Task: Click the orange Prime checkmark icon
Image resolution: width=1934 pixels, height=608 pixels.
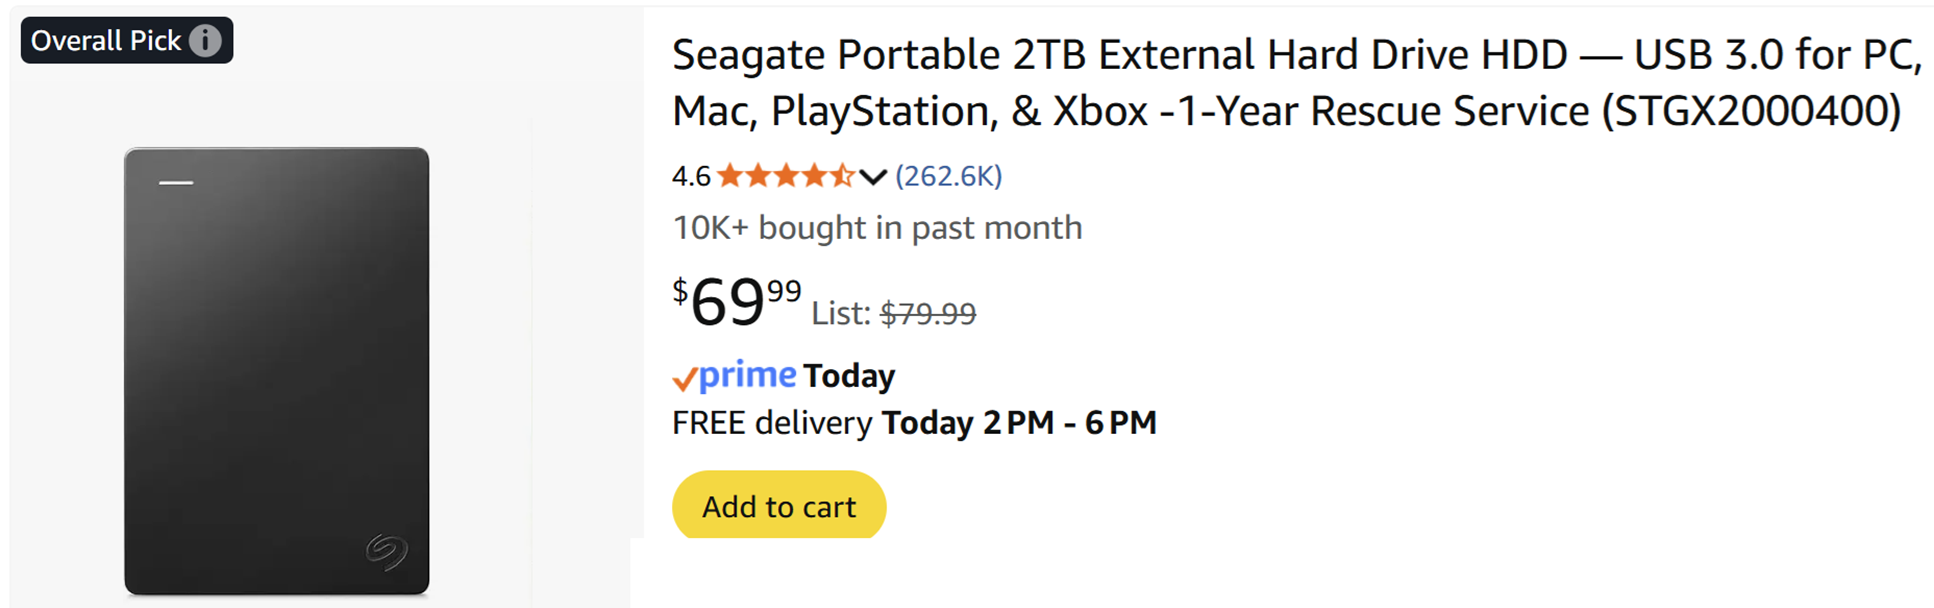Action: point(684,379)
